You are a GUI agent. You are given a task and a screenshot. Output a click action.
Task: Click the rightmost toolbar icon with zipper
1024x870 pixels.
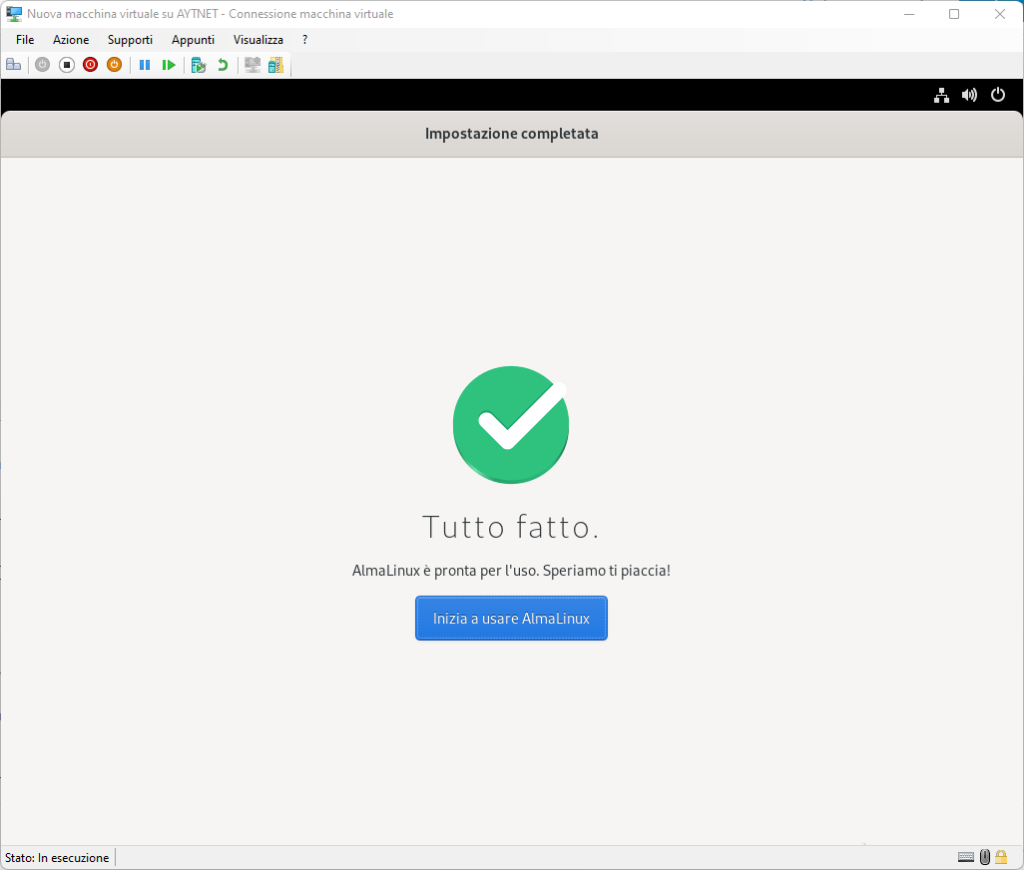275,65
